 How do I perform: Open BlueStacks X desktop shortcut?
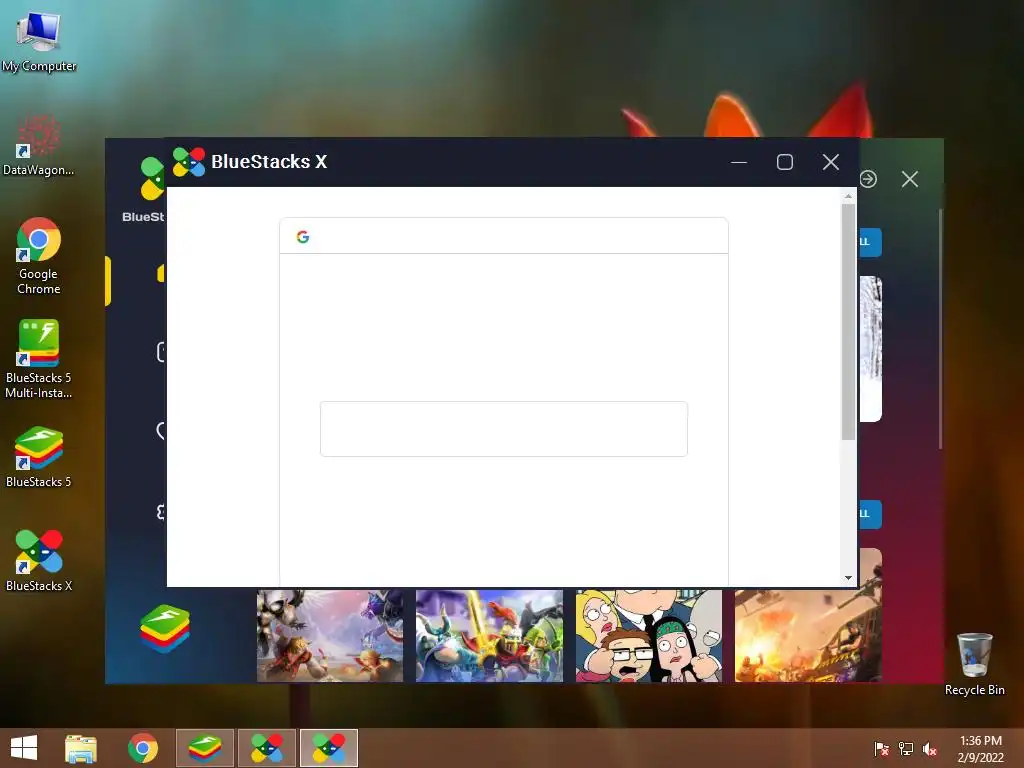click(39, 561)
